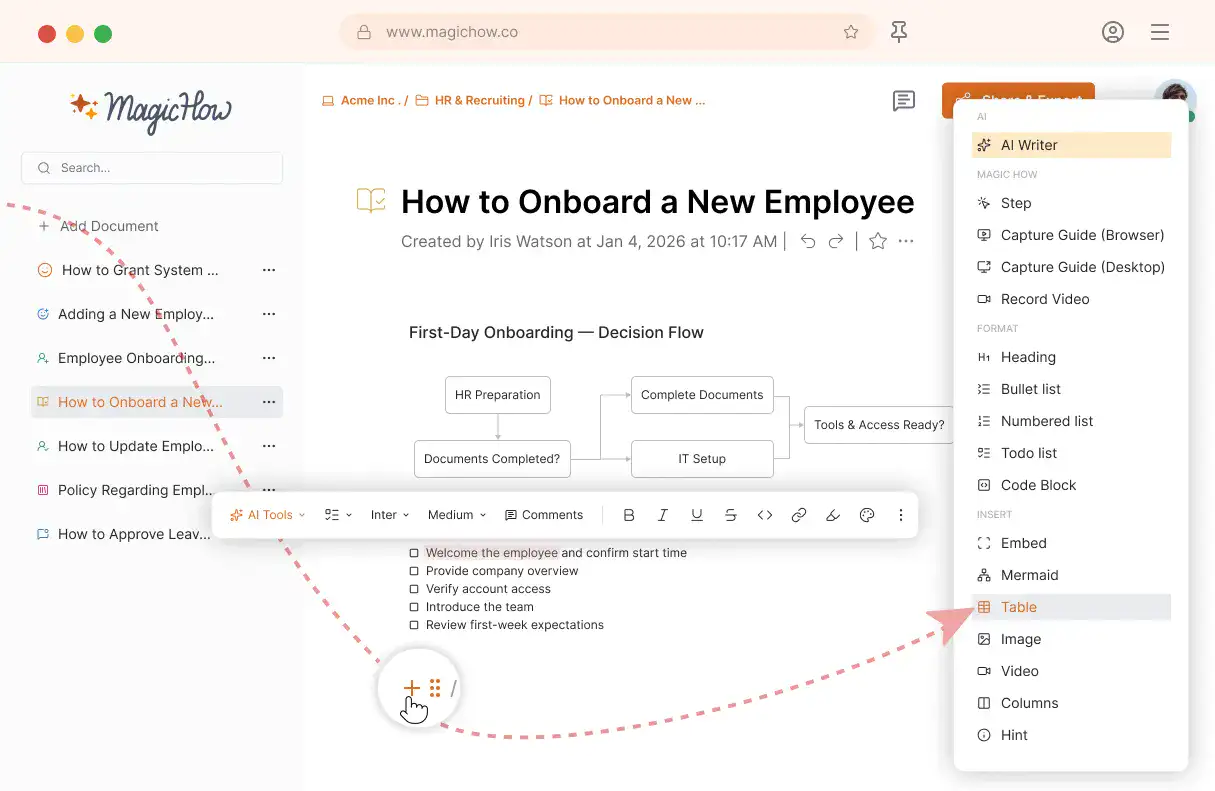Insert a link with the chain icon

point(798,514)
